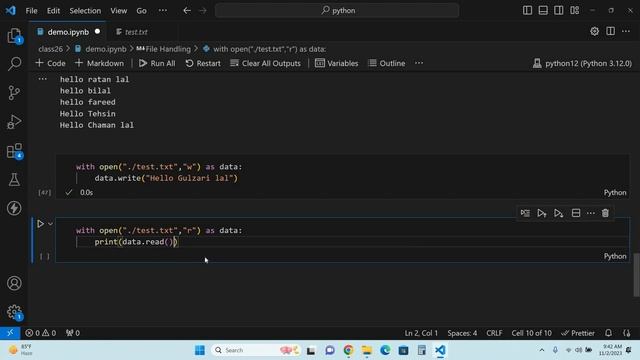Expand the collapsed output ellipsis beside hello ratan lal
The image size is (640, 360).
click(42, 79)
